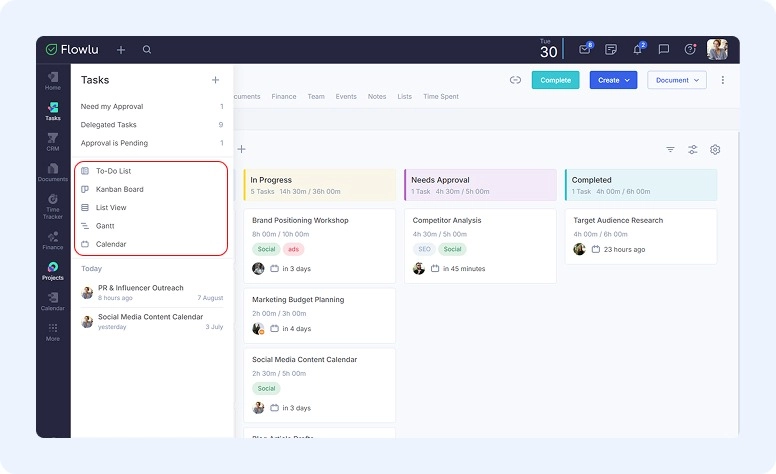Open Need my Approval tasks

click(152, 106)
